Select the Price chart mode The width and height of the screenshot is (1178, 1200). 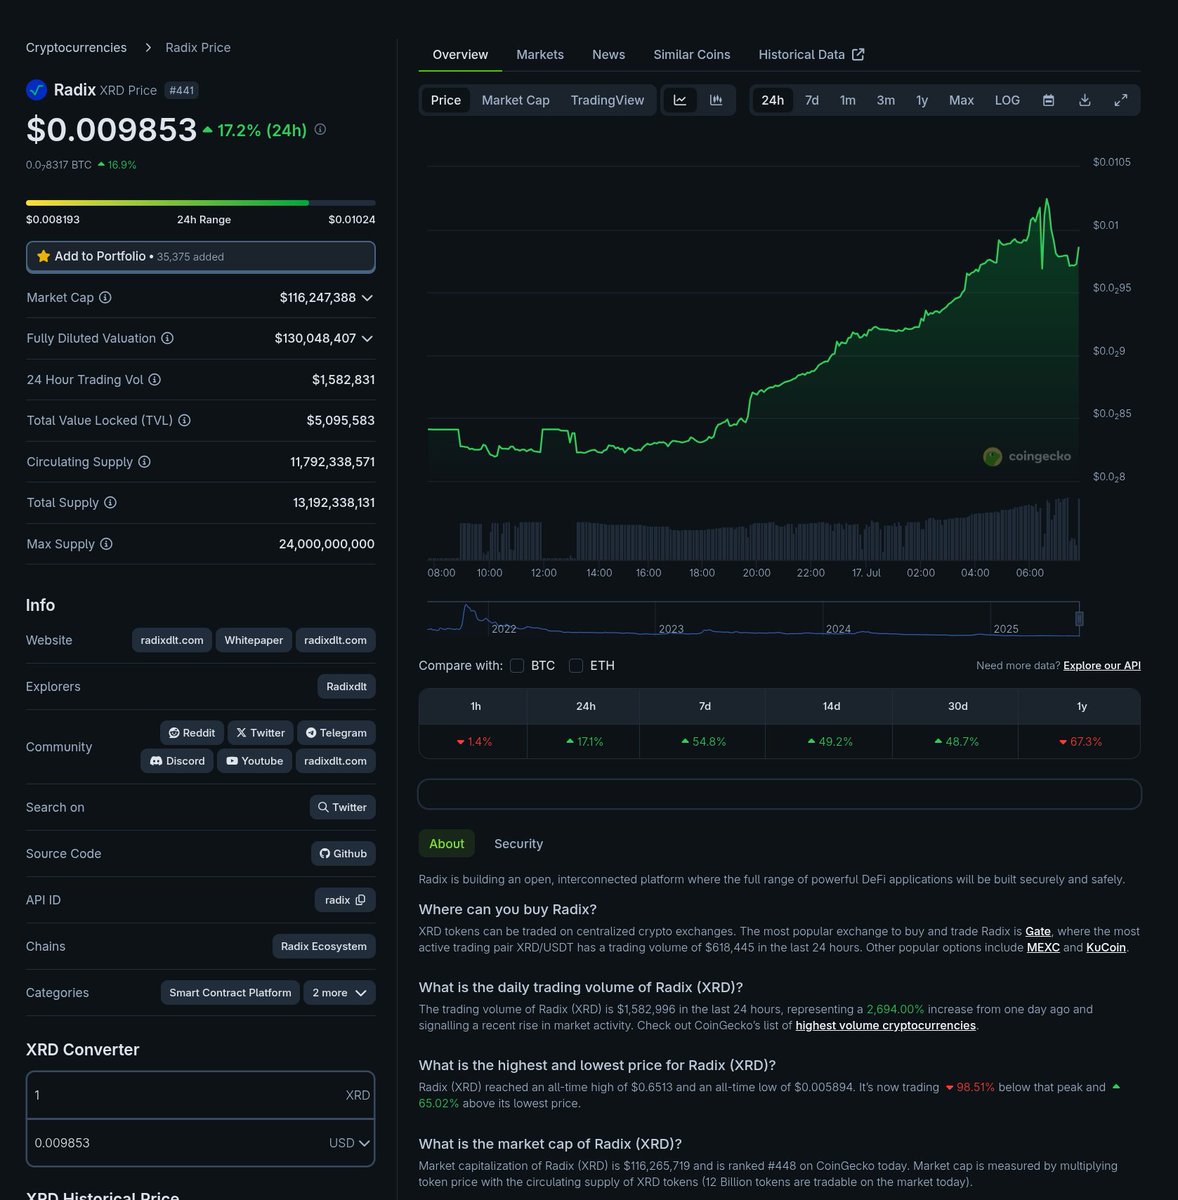click(x=446, y=100)
